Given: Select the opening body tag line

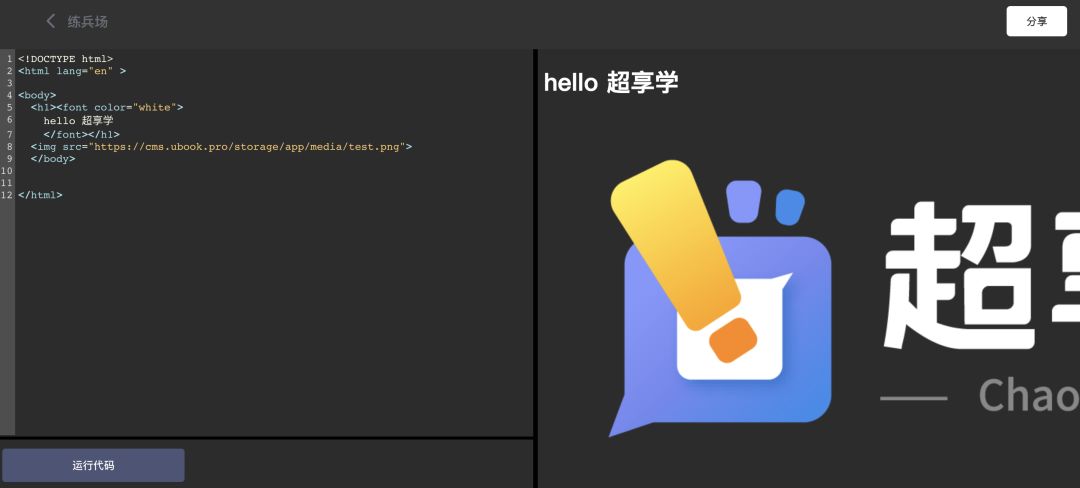Looking at the screenshot, I should (37, 95).
